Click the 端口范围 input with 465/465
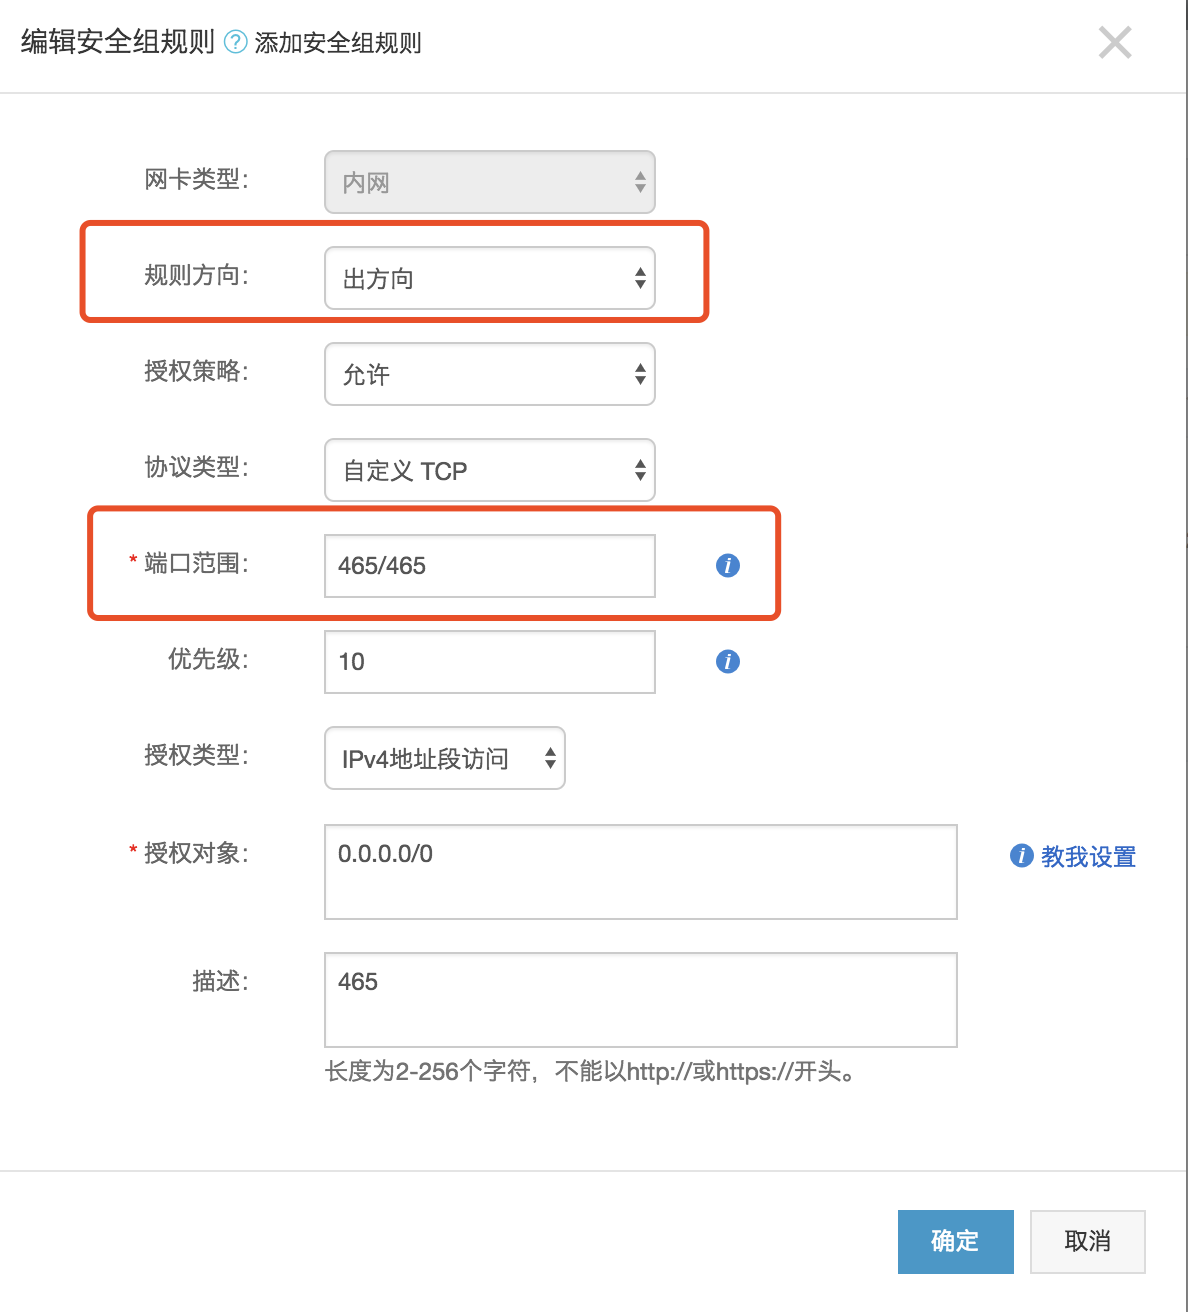 pos(490,566)
